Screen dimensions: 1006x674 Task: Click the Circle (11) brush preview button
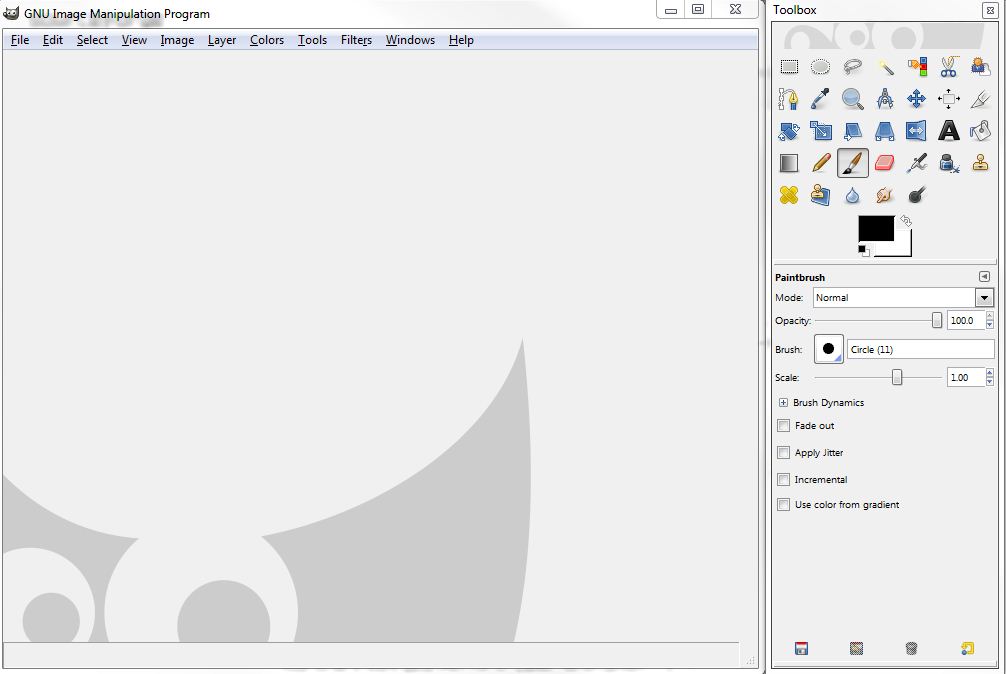(x=829, y=349)
